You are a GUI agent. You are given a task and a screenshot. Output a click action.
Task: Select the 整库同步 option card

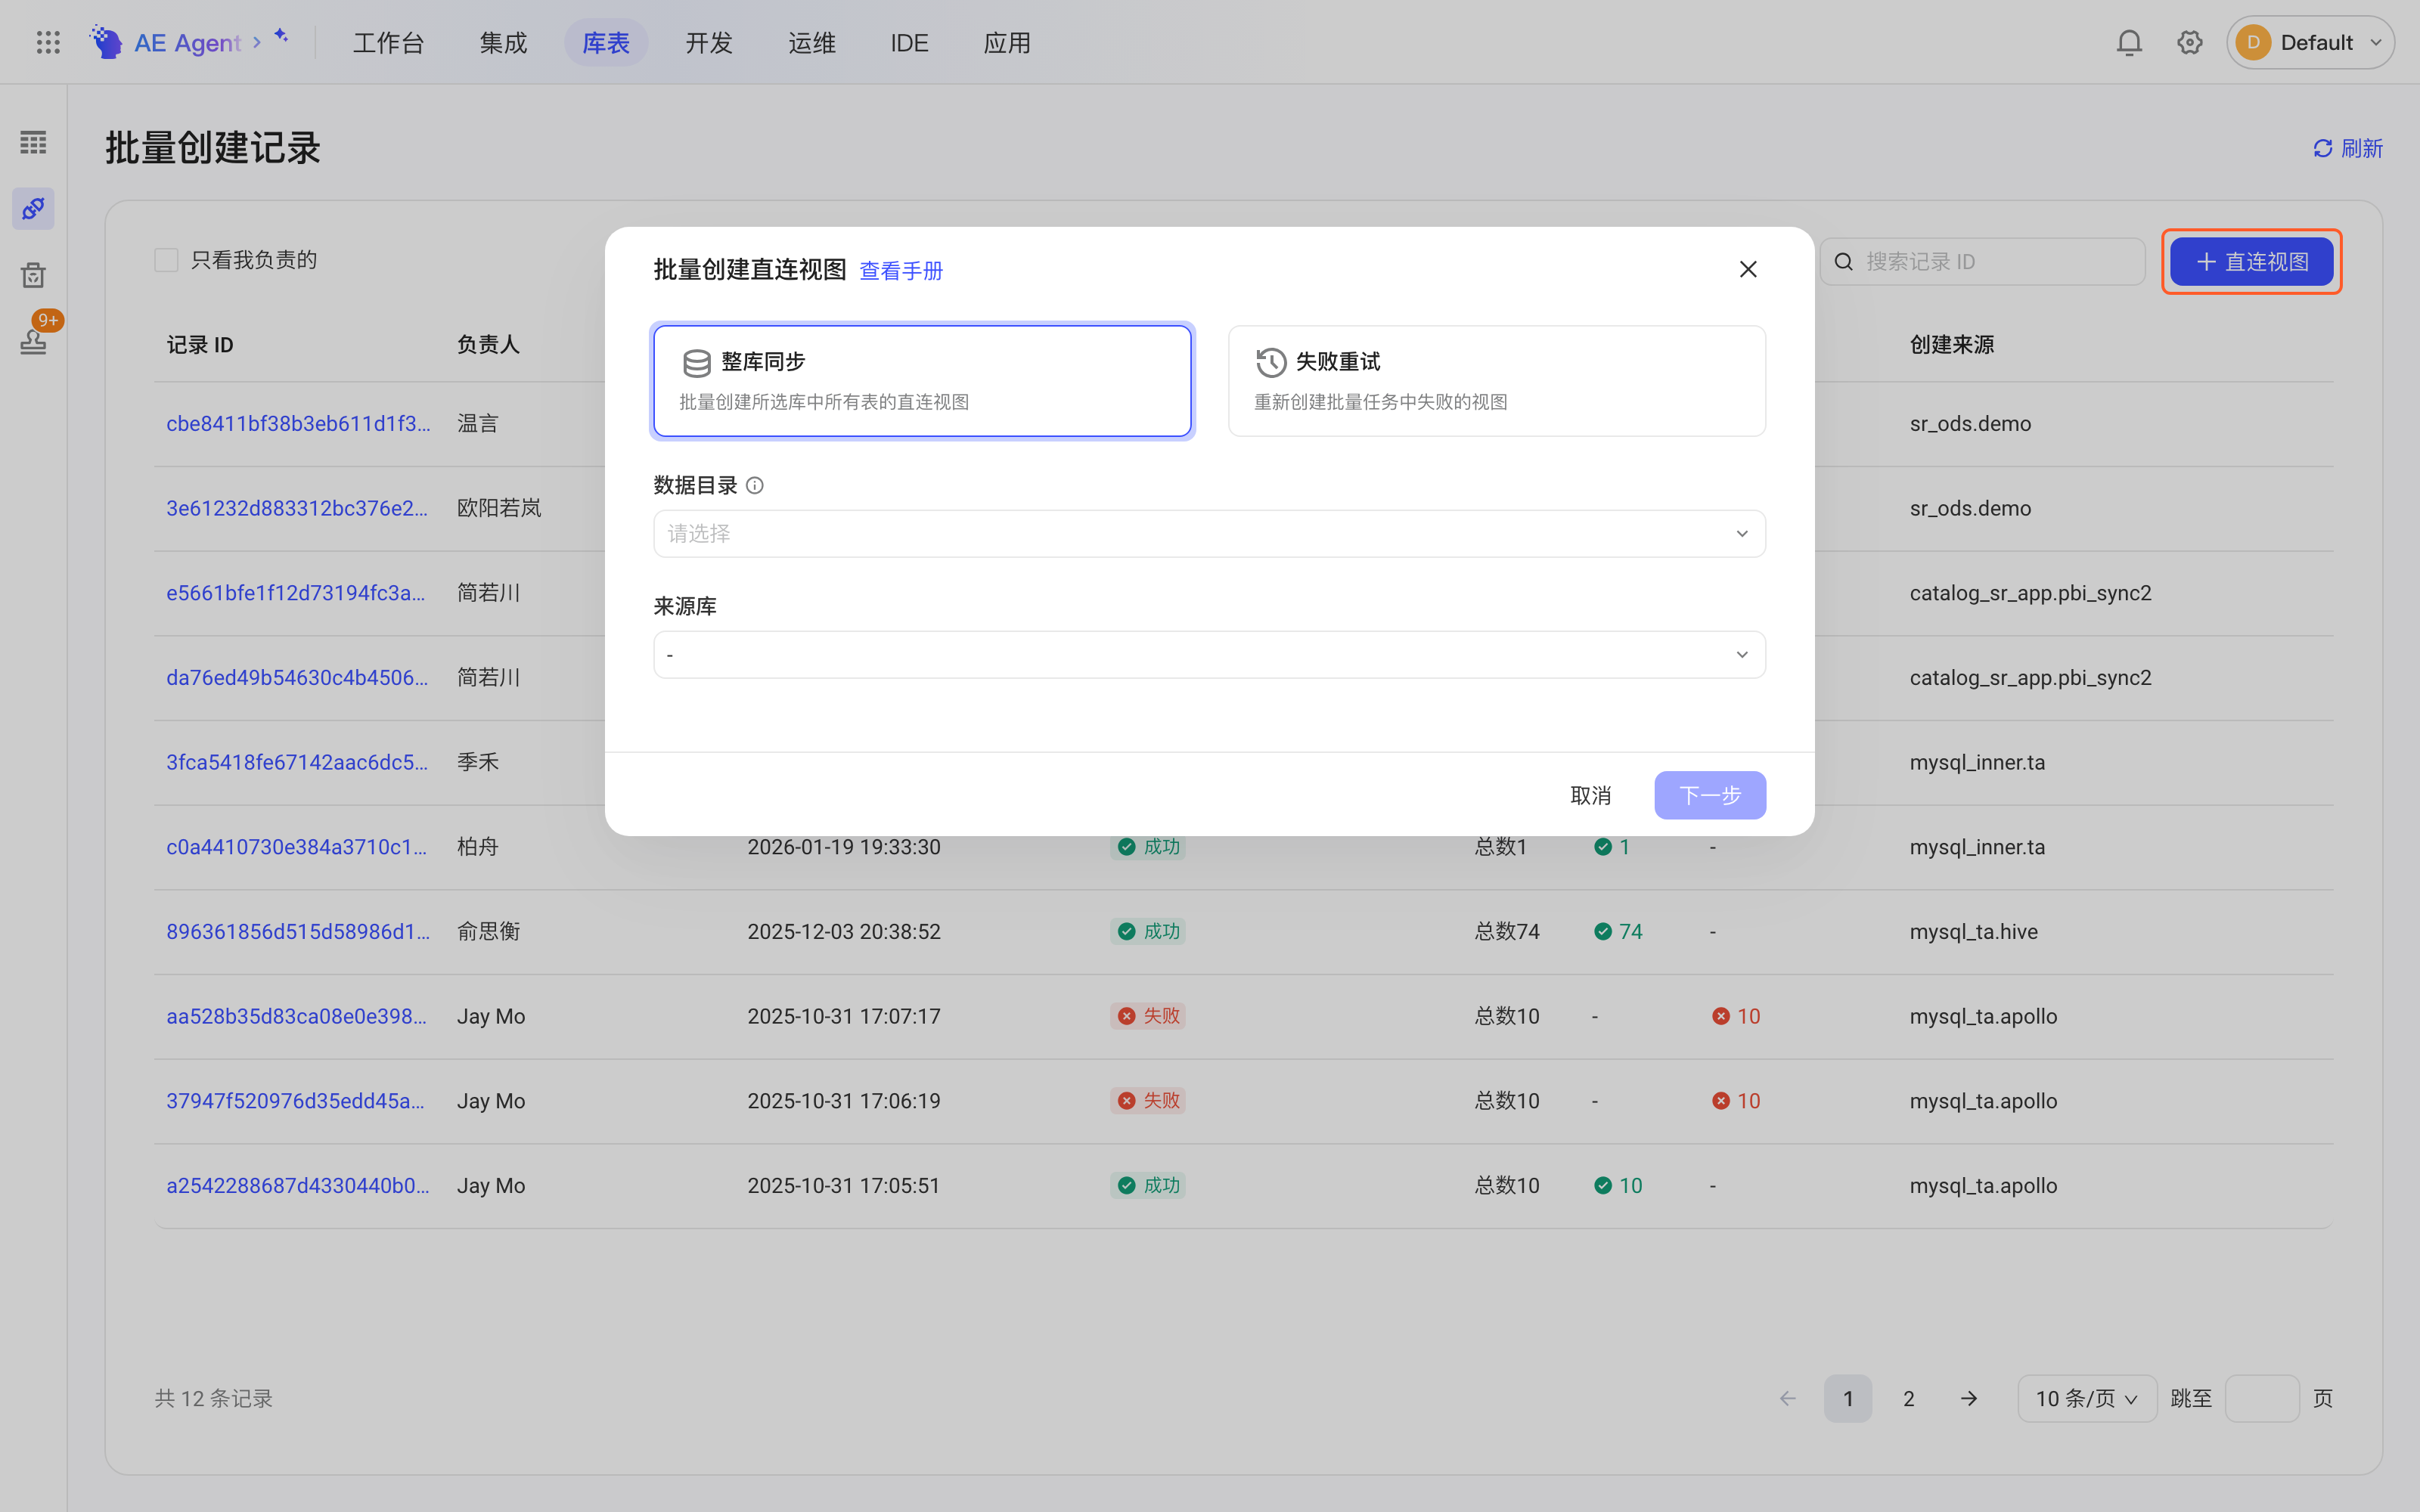922,381
